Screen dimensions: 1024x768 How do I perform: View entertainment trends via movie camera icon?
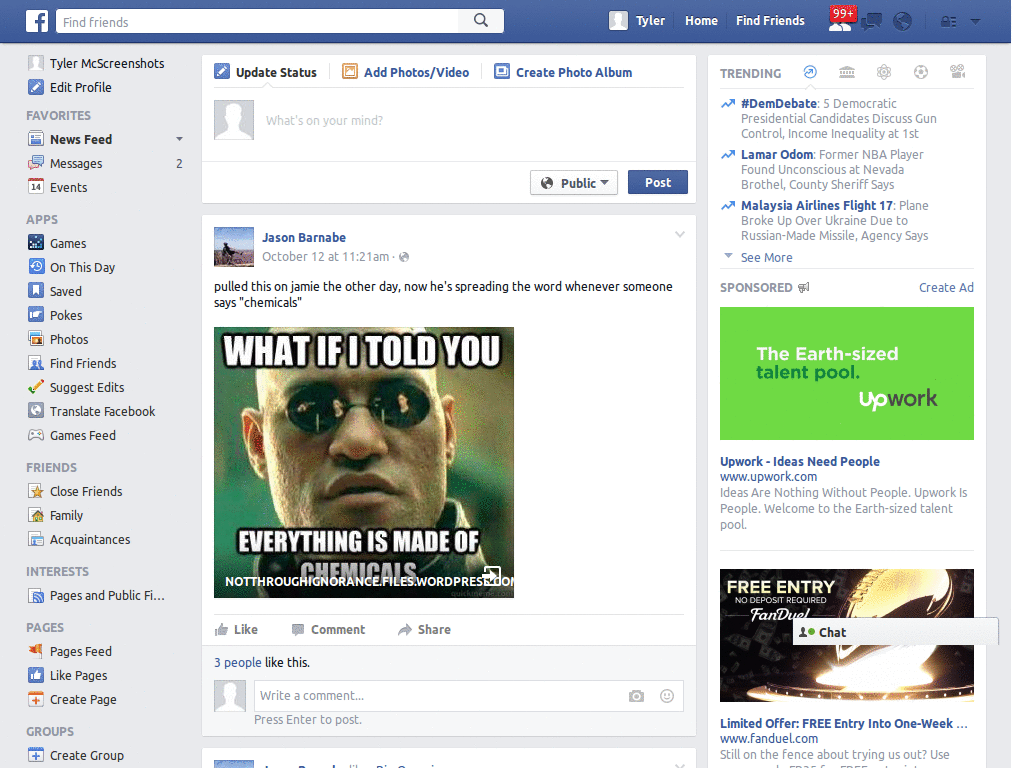click(957, 72)
